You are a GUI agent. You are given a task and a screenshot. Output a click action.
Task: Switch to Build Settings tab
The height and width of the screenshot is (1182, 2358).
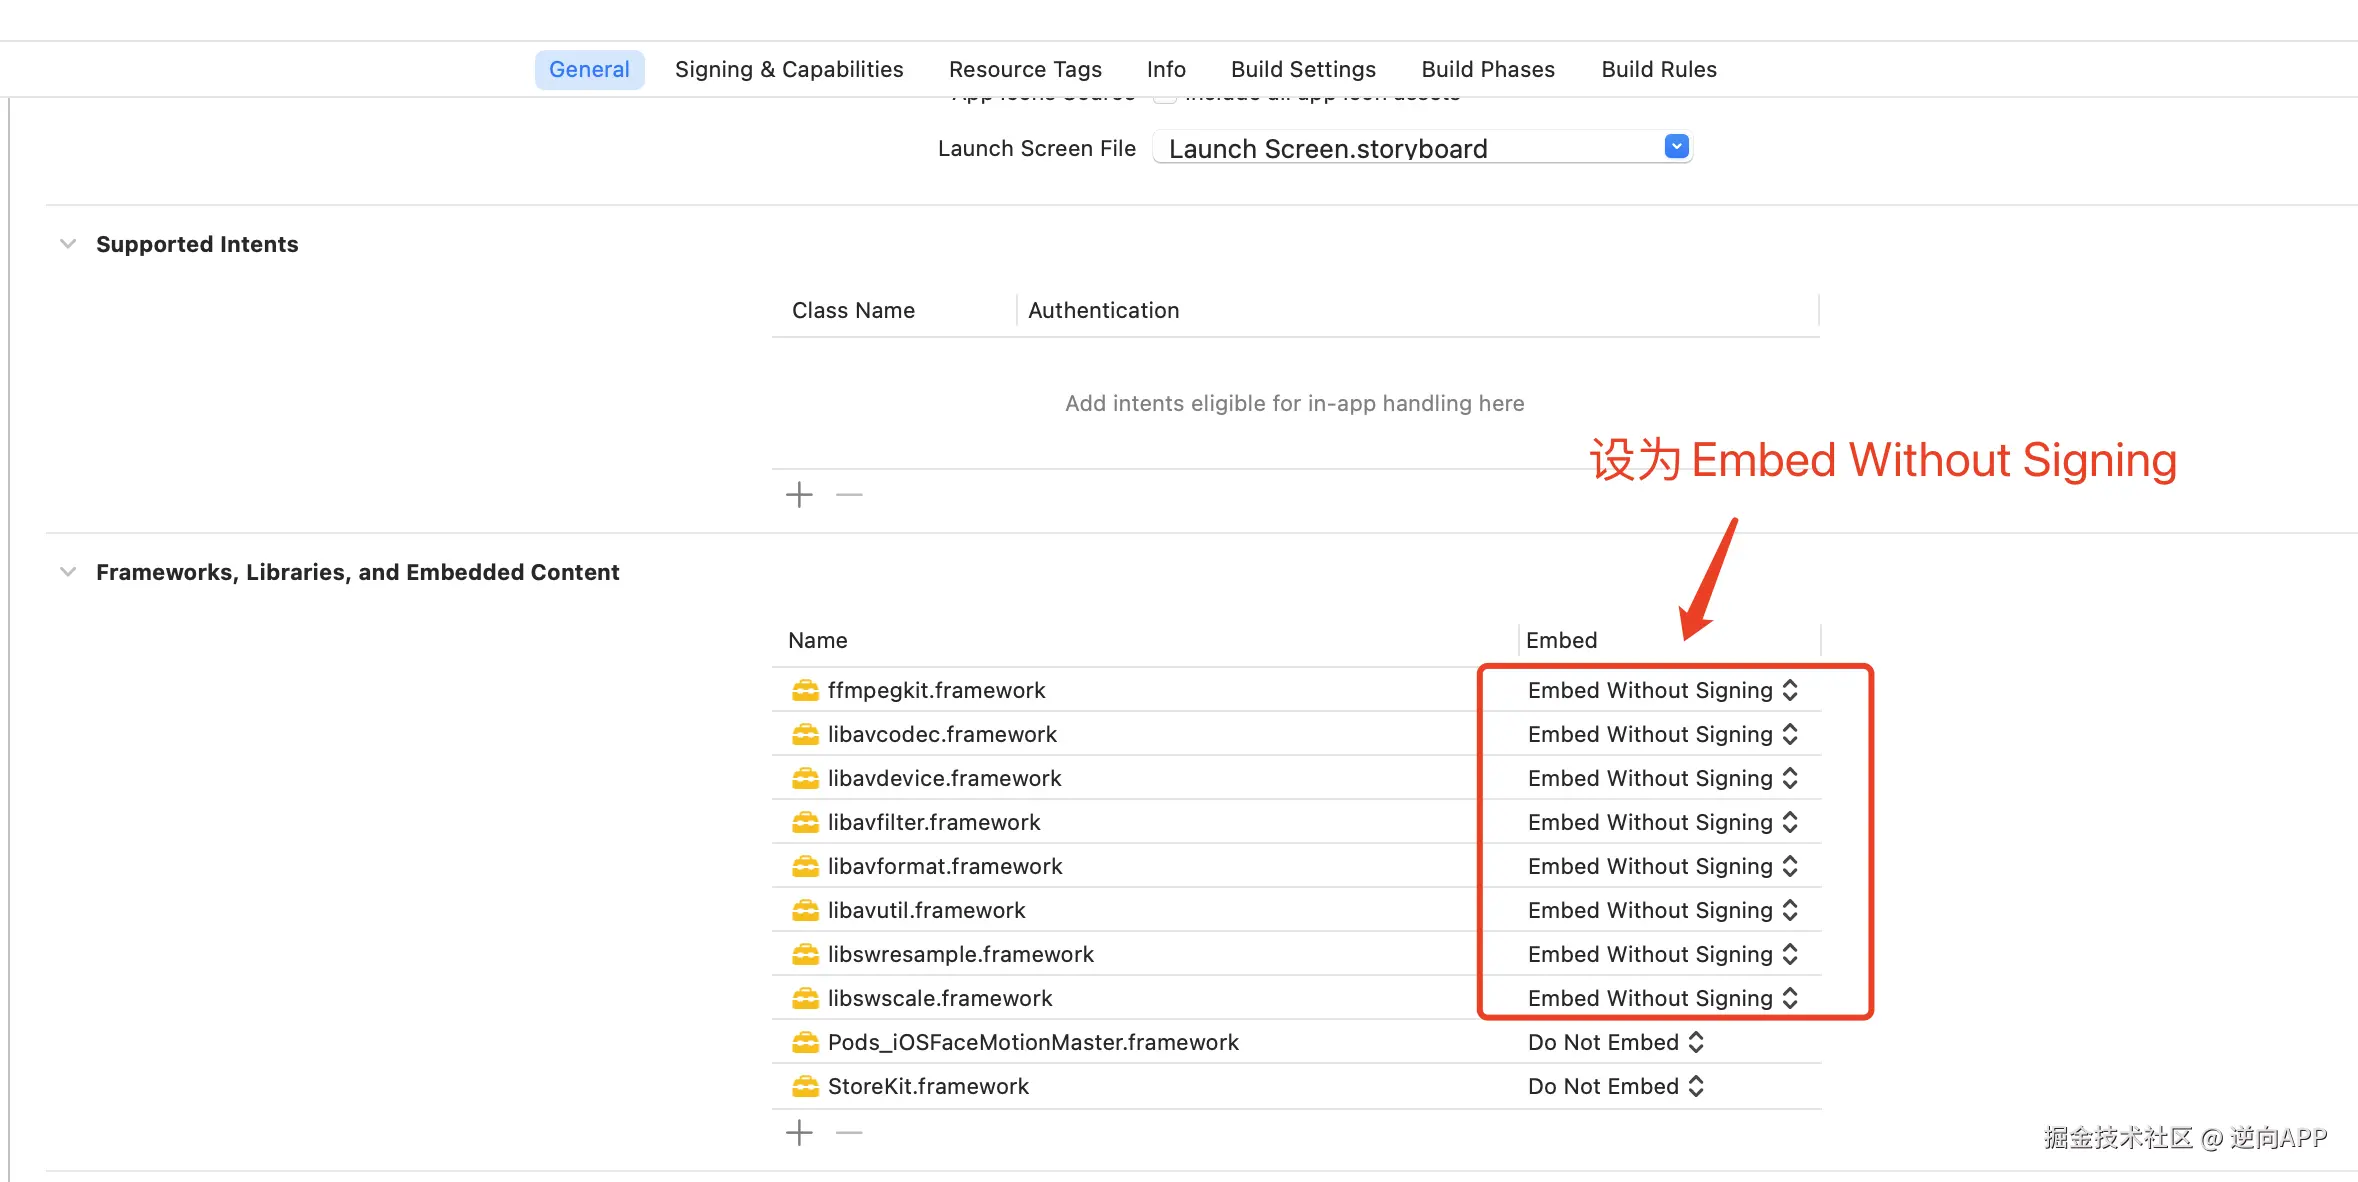[1303, 69]
